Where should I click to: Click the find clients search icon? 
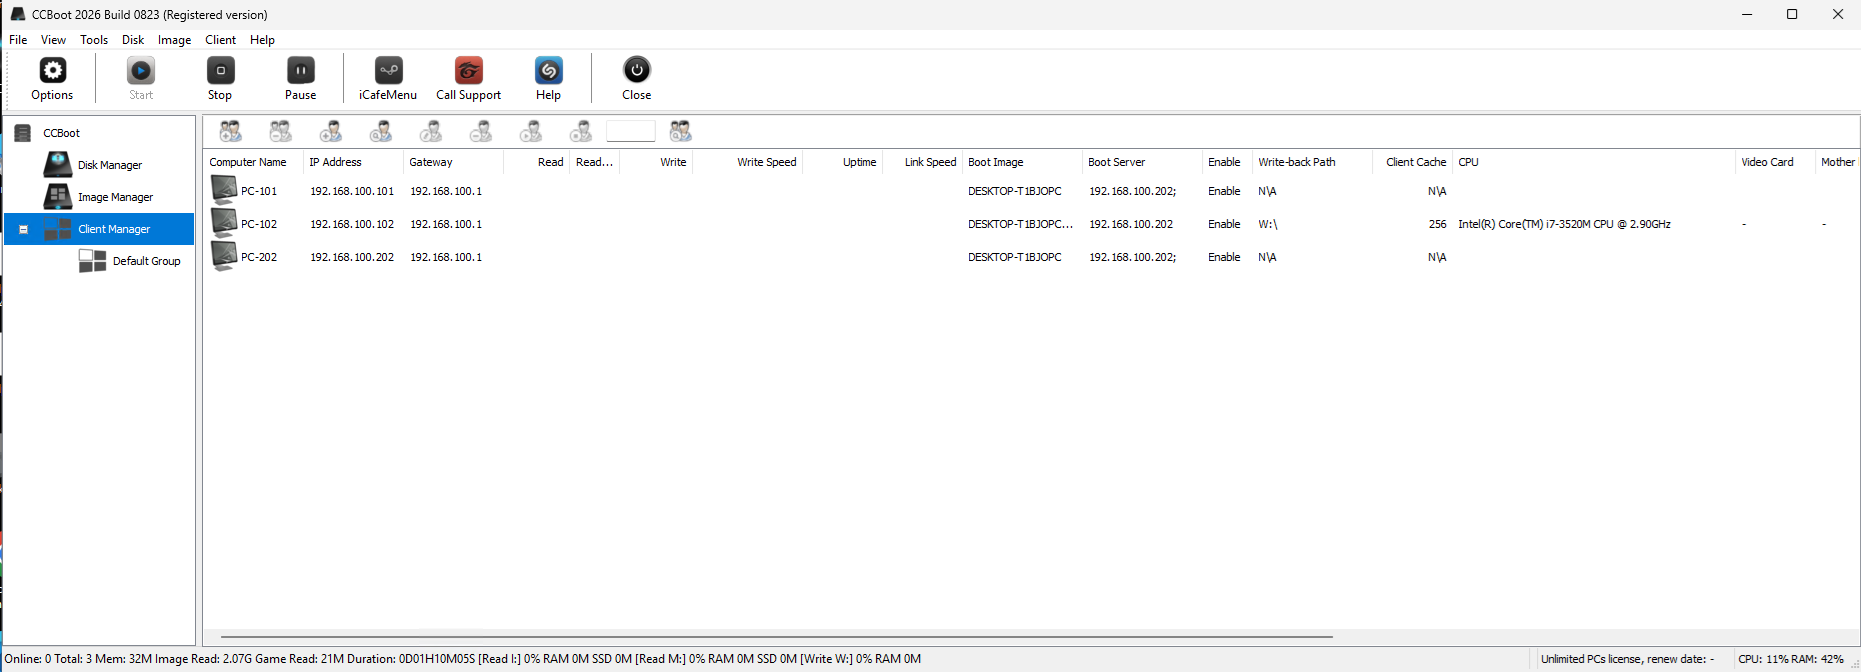click(x=681, y=131)
